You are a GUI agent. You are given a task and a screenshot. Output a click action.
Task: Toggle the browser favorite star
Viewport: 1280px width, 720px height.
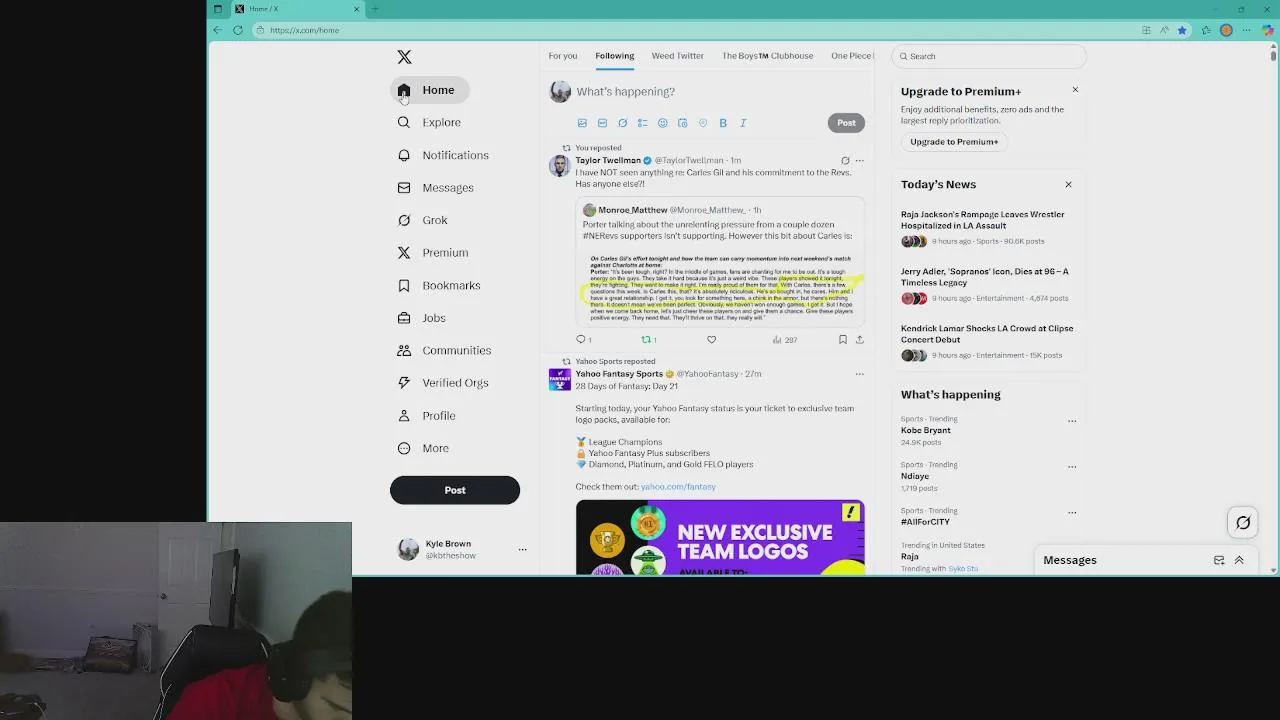coord(1182,30)
